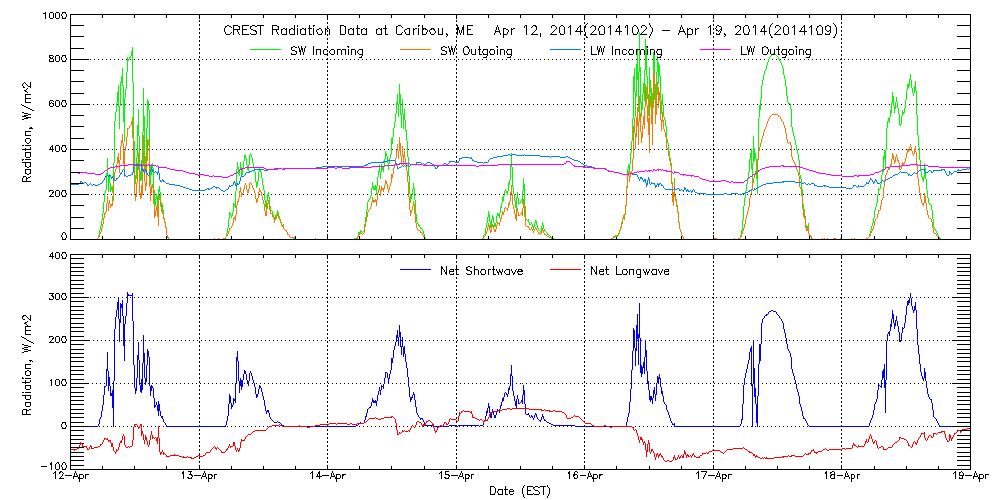Click the line sample beside 'LW Incoming' legend
Viewport: 1000px width, 500px height.
[x=567, y=51]
